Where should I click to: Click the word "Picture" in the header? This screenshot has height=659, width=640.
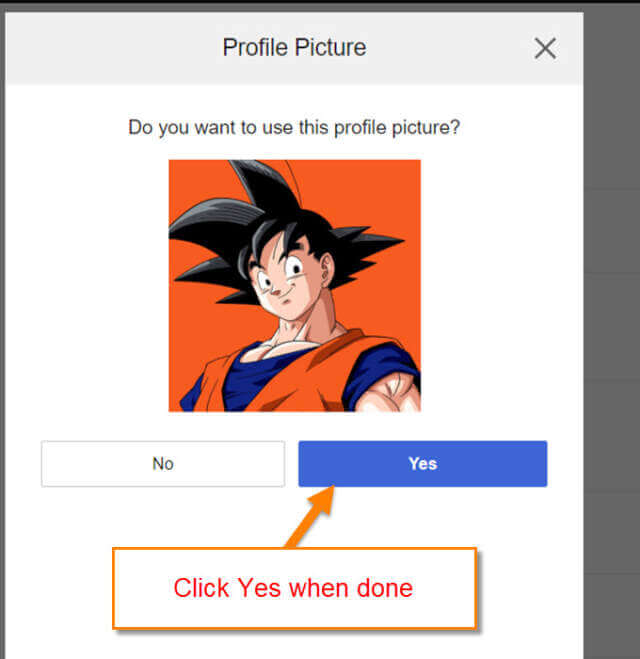tap(330, 47)
